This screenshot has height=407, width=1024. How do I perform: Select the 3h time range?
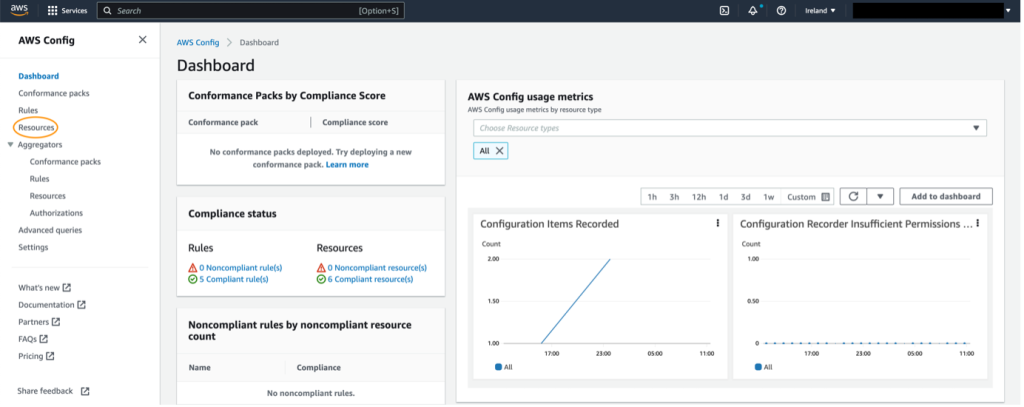674,197
